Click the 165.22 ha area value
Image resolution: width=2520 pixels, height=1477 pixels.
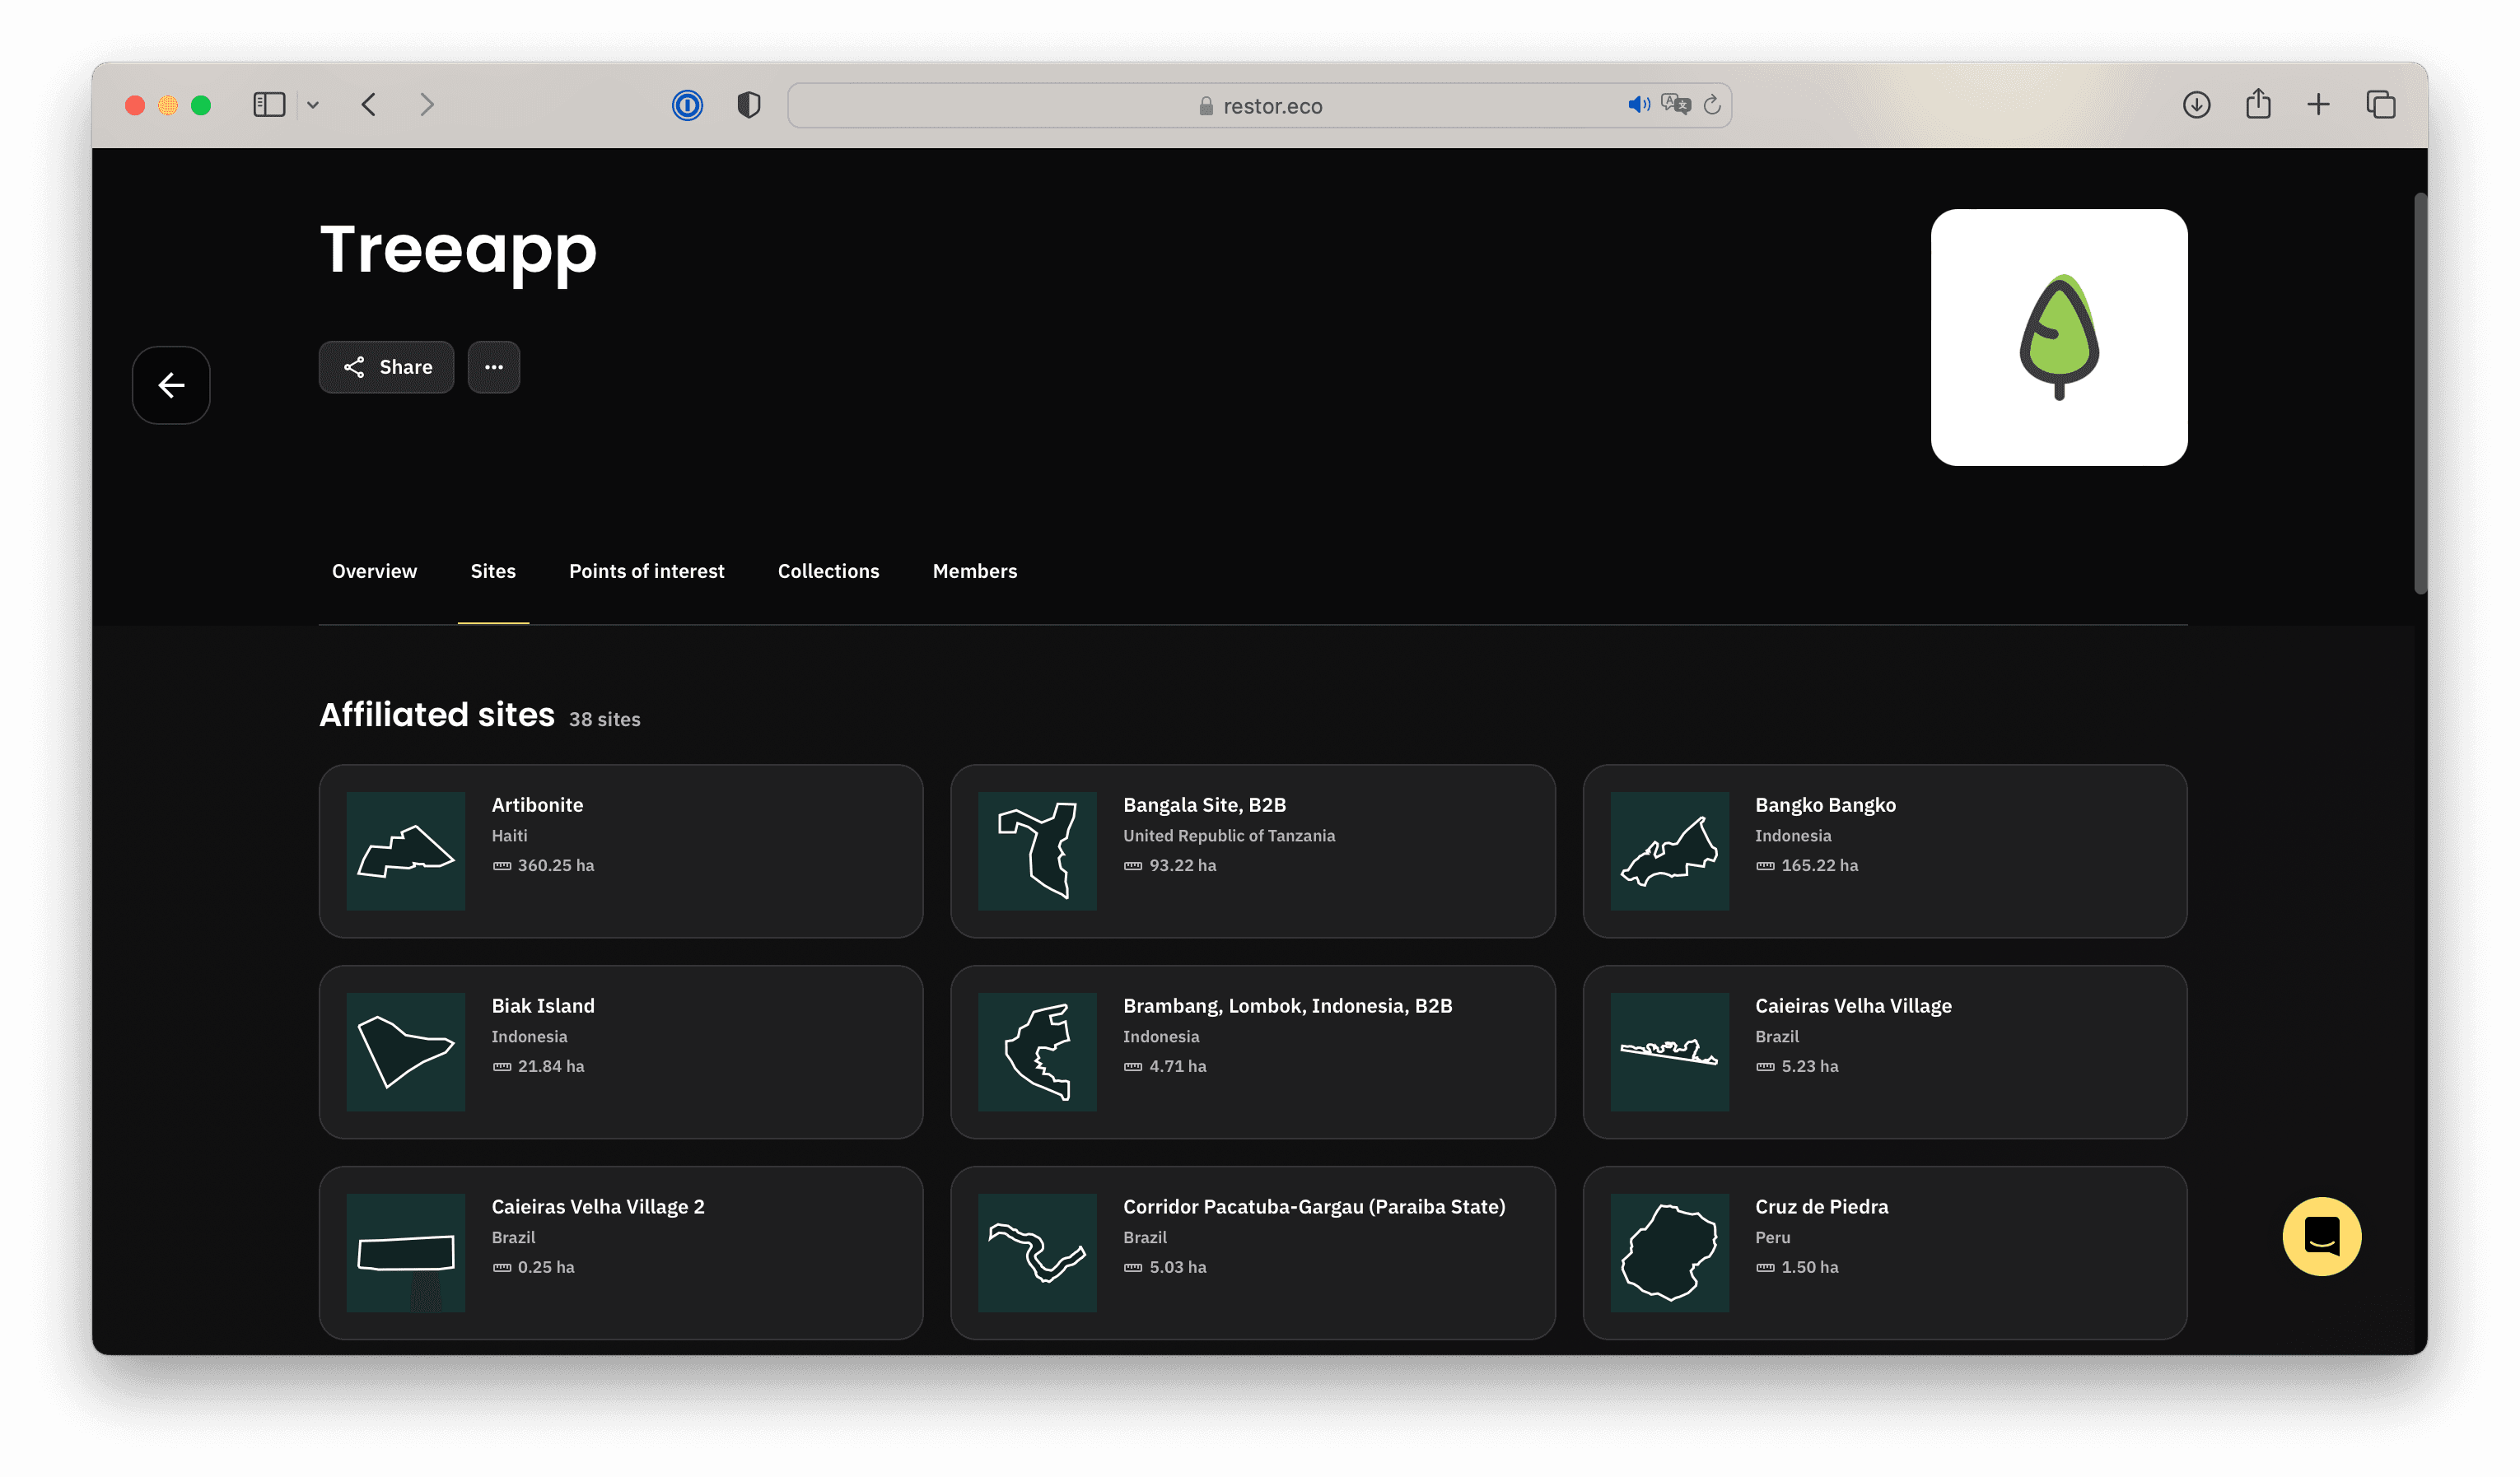1819,866
